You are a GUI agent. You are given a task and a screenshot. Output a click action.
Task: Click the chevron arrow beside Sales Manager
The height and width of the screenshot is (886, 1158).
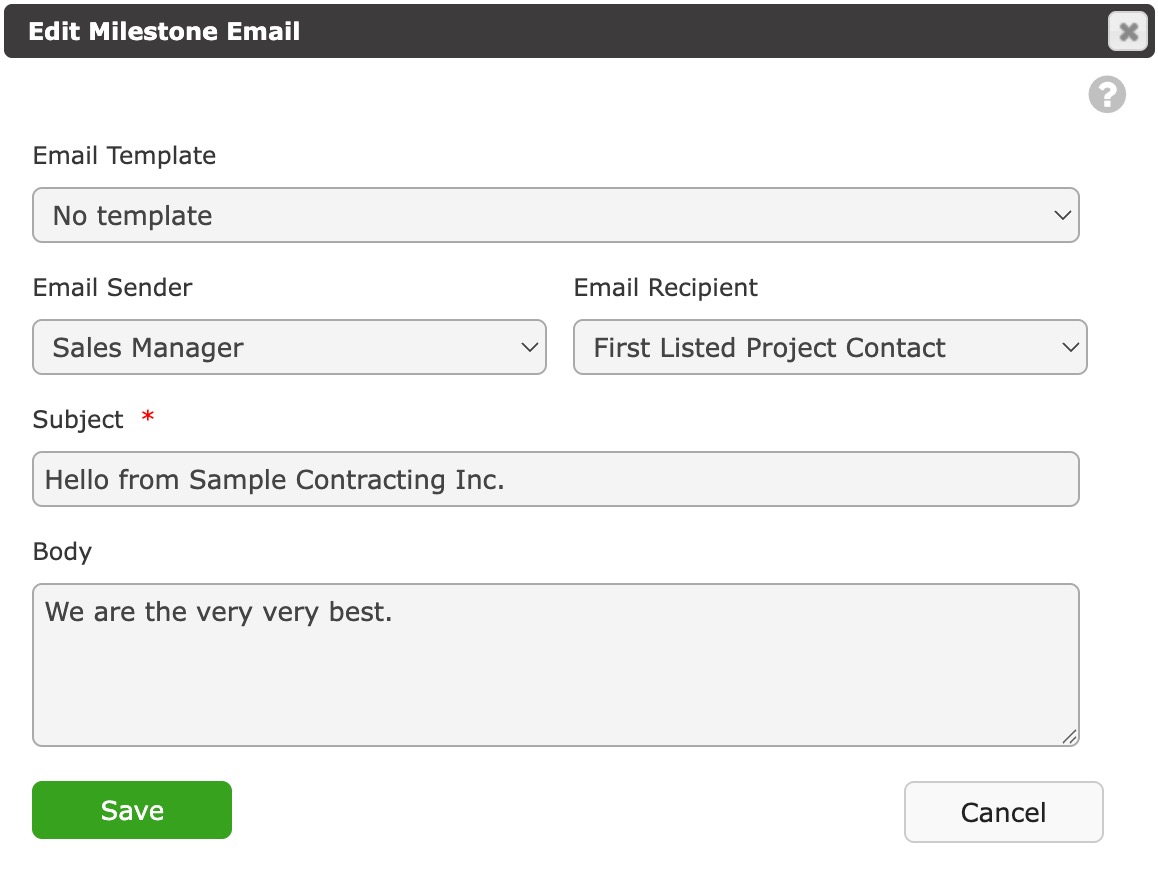[x=529, y=347]
